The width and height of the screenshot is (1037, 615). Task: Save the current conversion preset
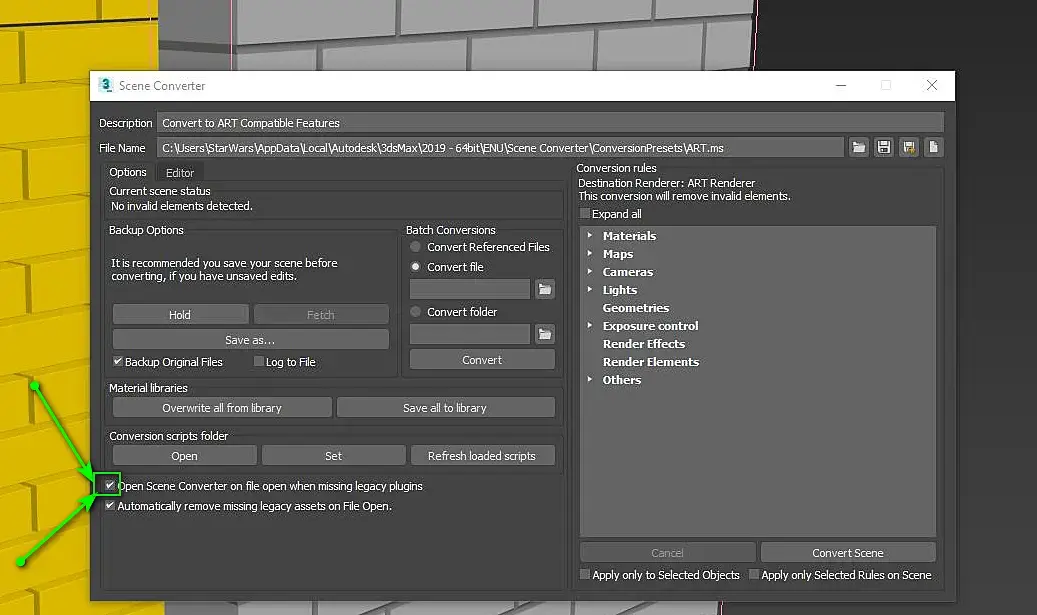pos(884,147)
